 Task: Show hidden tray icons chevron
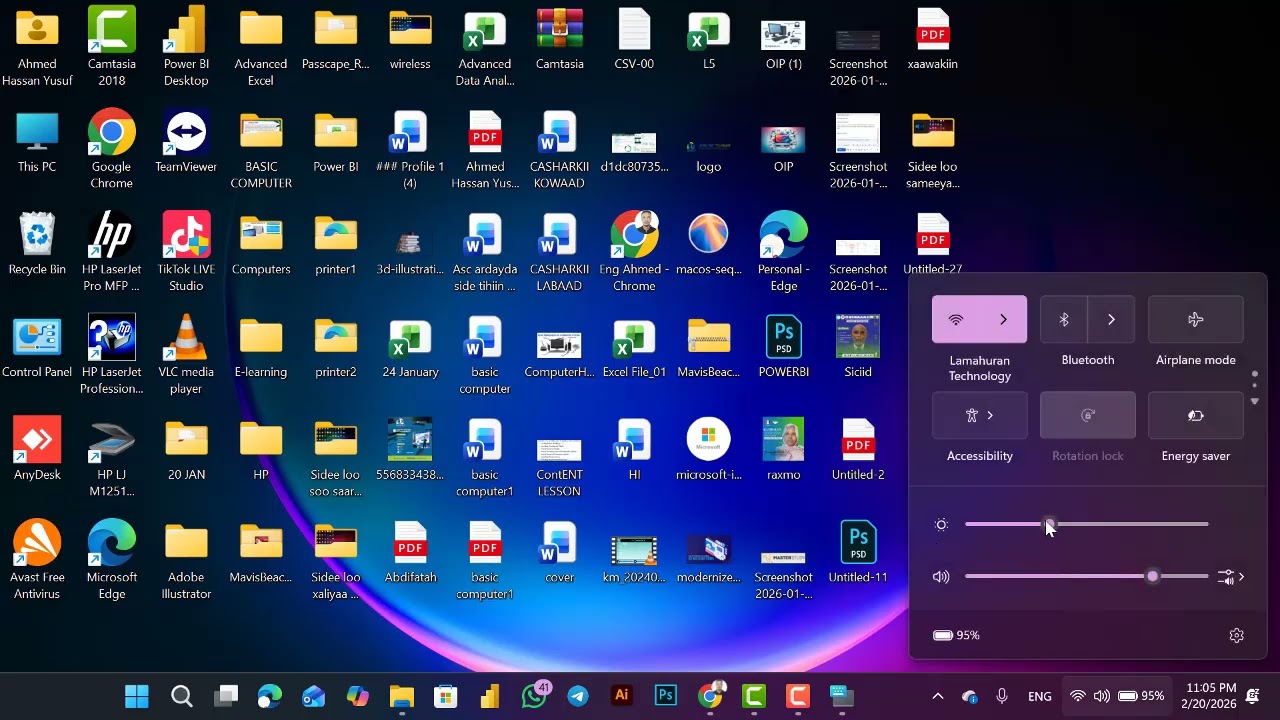point(937,696)
